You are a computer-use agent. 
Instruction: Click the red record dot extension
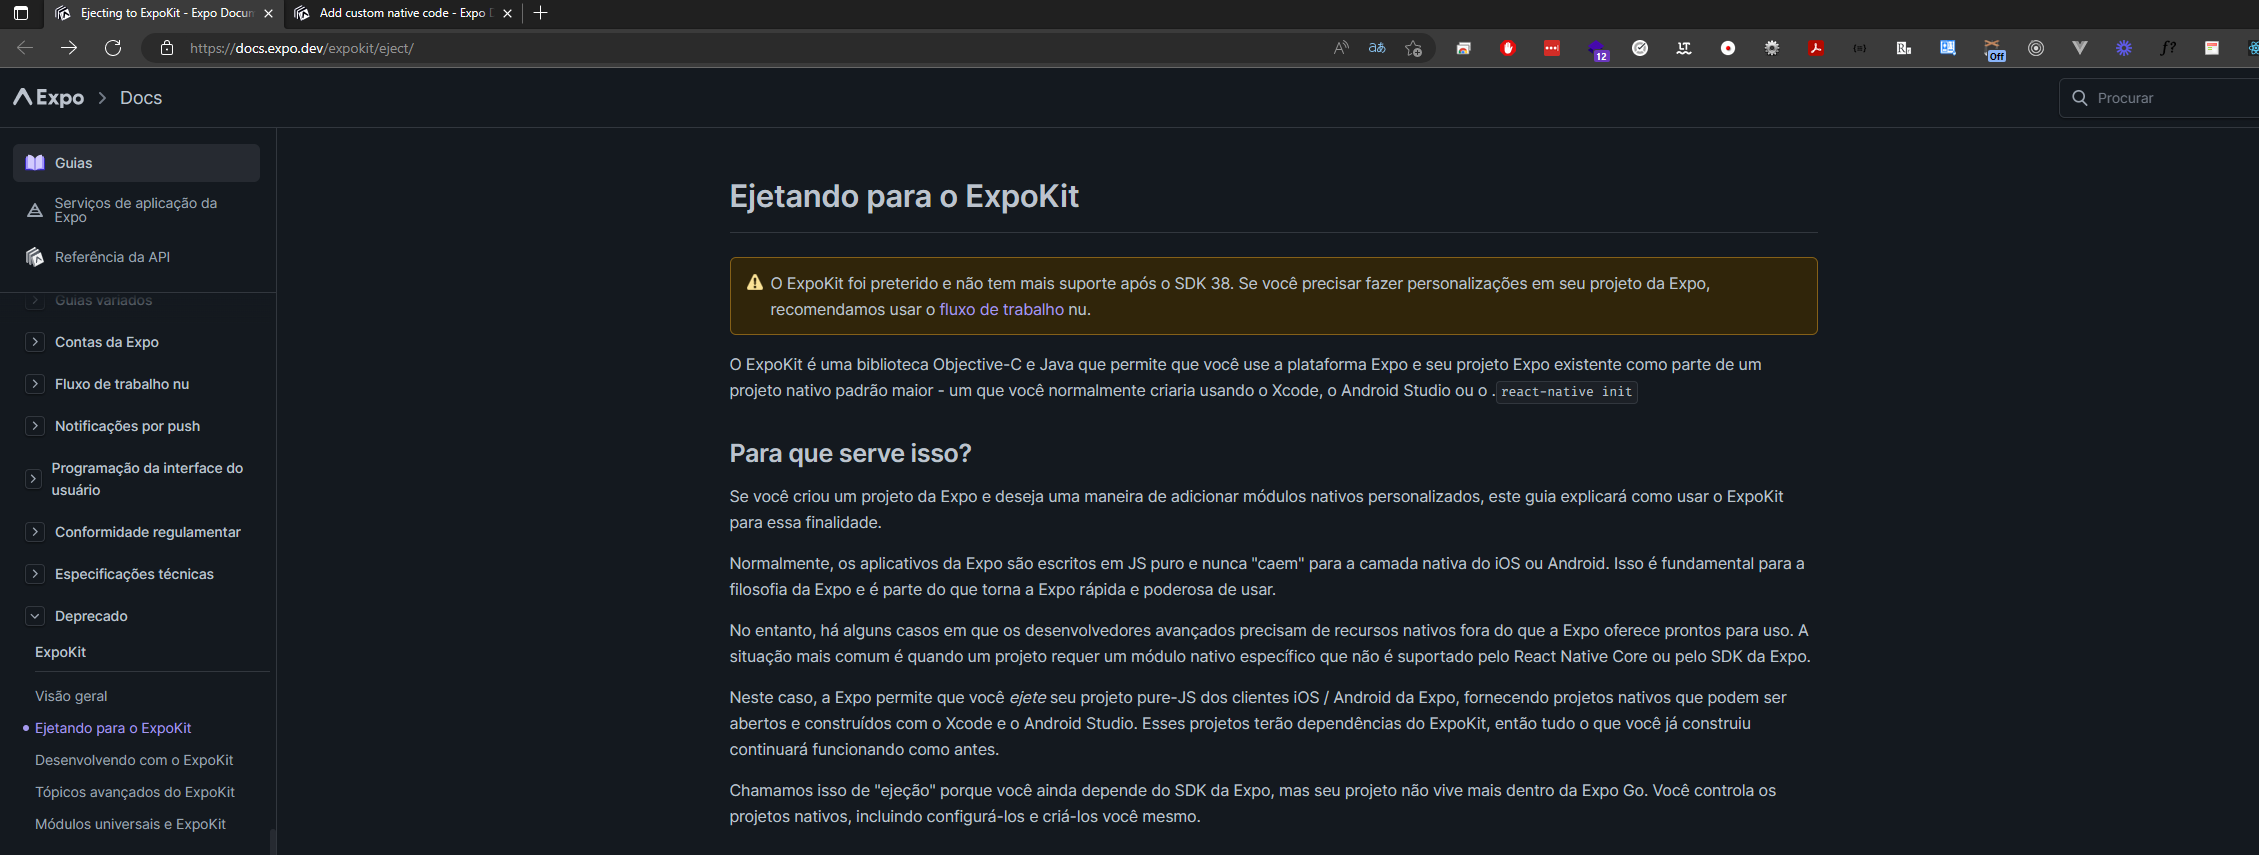[x=1728, y=48]
